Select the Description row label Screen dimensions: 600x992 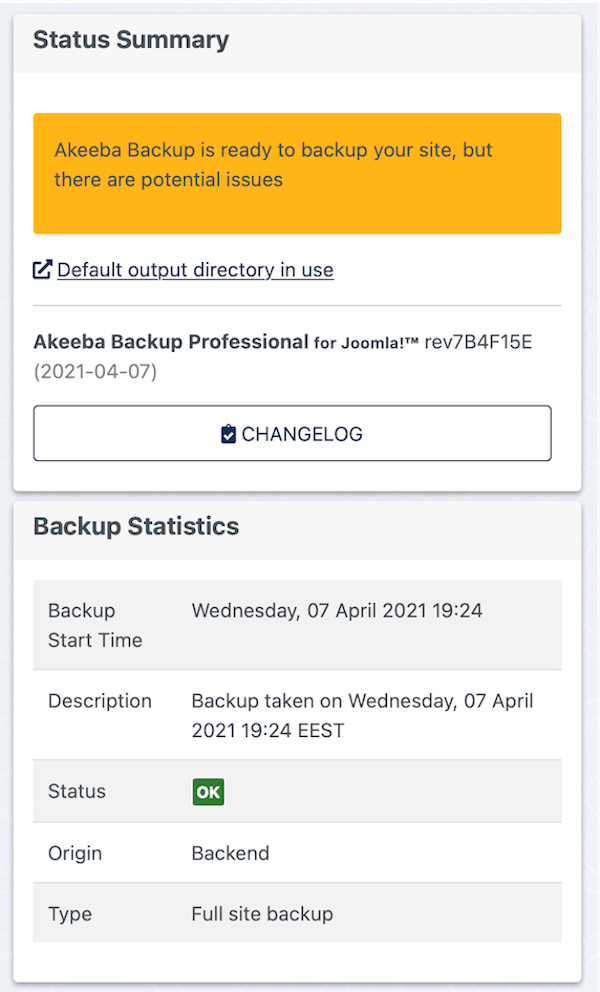100,701
